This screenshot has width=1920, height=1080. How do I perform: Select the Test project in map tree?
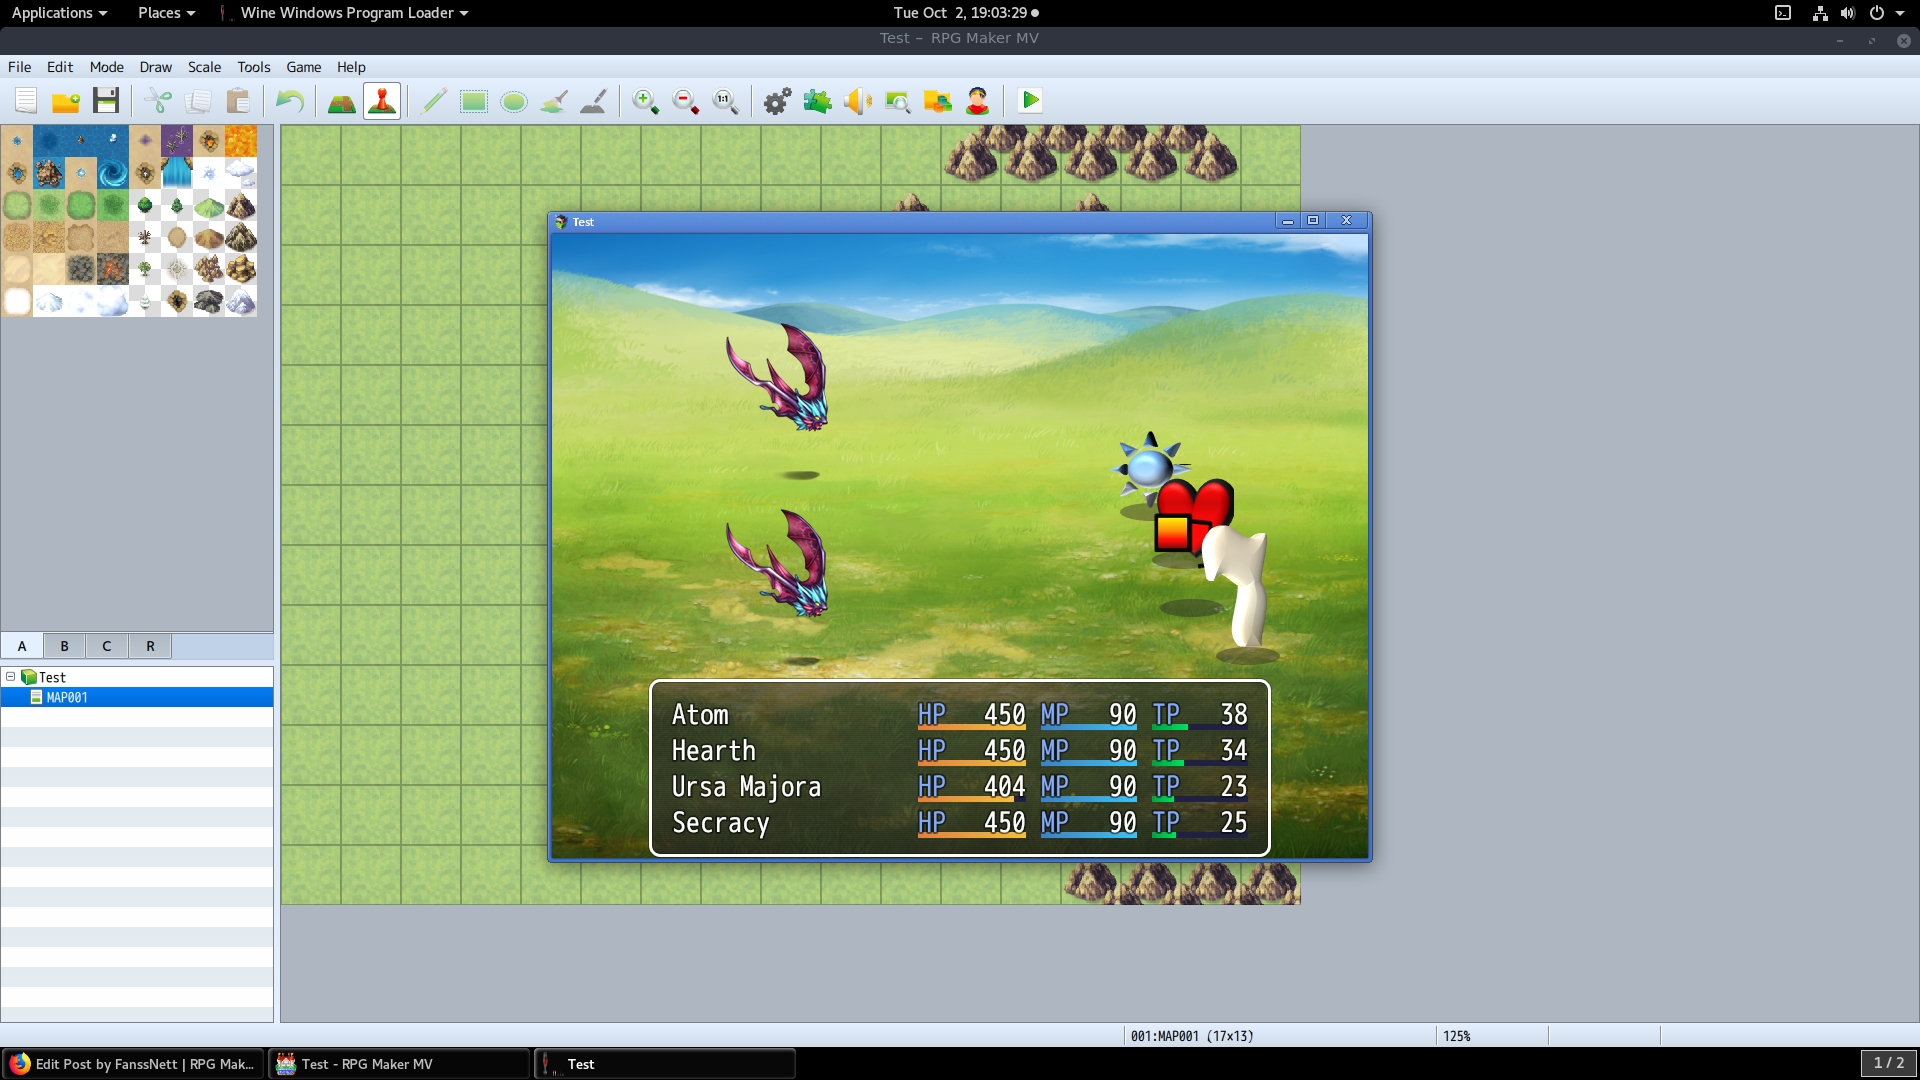(x=52, y=677)
